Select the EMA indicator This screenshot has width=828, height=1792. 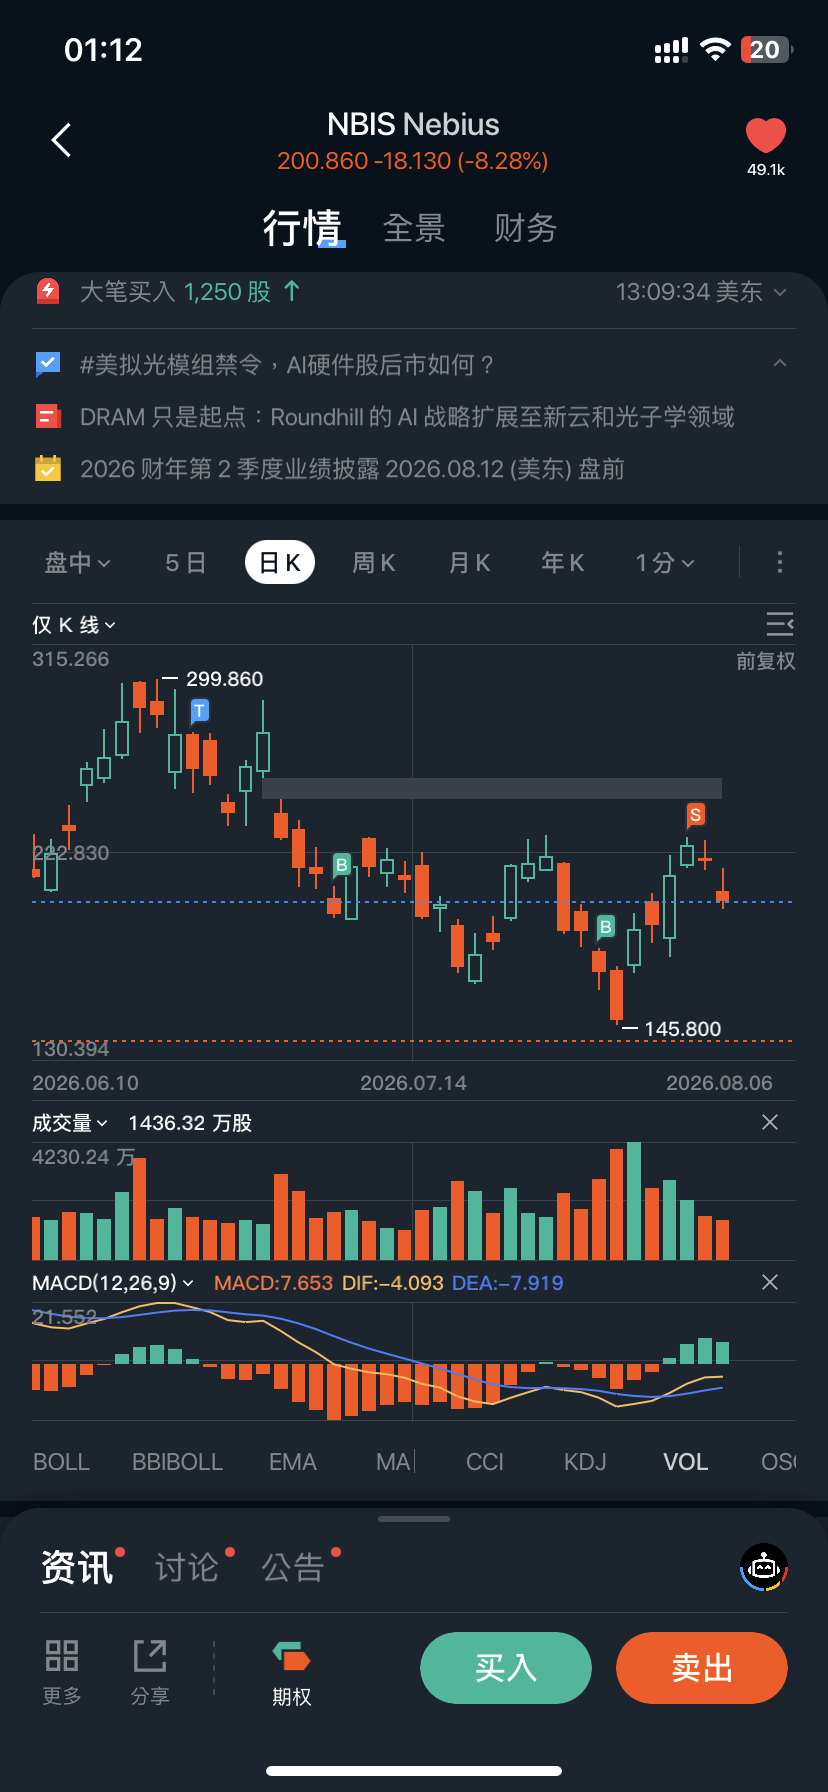click(x=293, y=1462)
